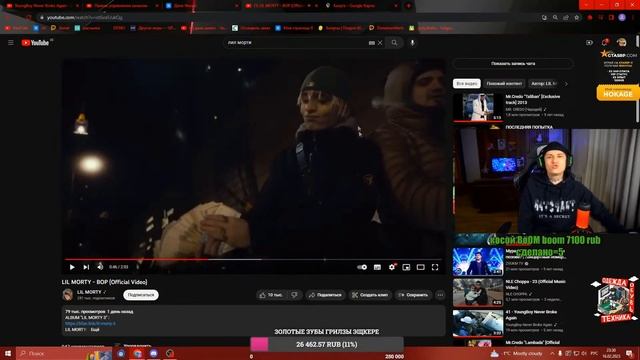Show the chat replay via Показать запись чата
This screenshot has height=360, width=640.
point(513,64)
